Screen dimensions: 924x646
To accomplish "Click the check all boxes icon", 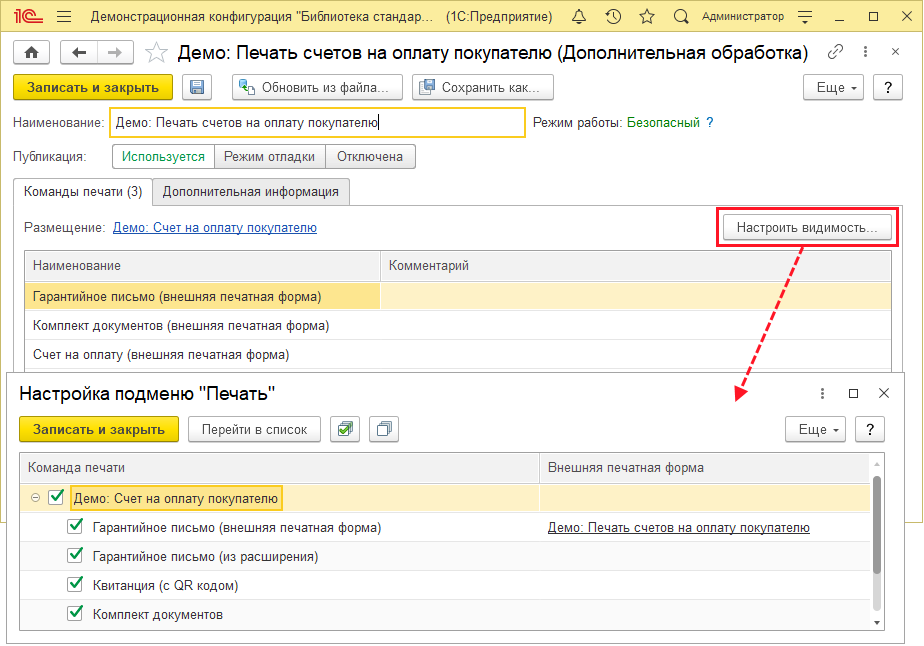I will coord(346,429).
